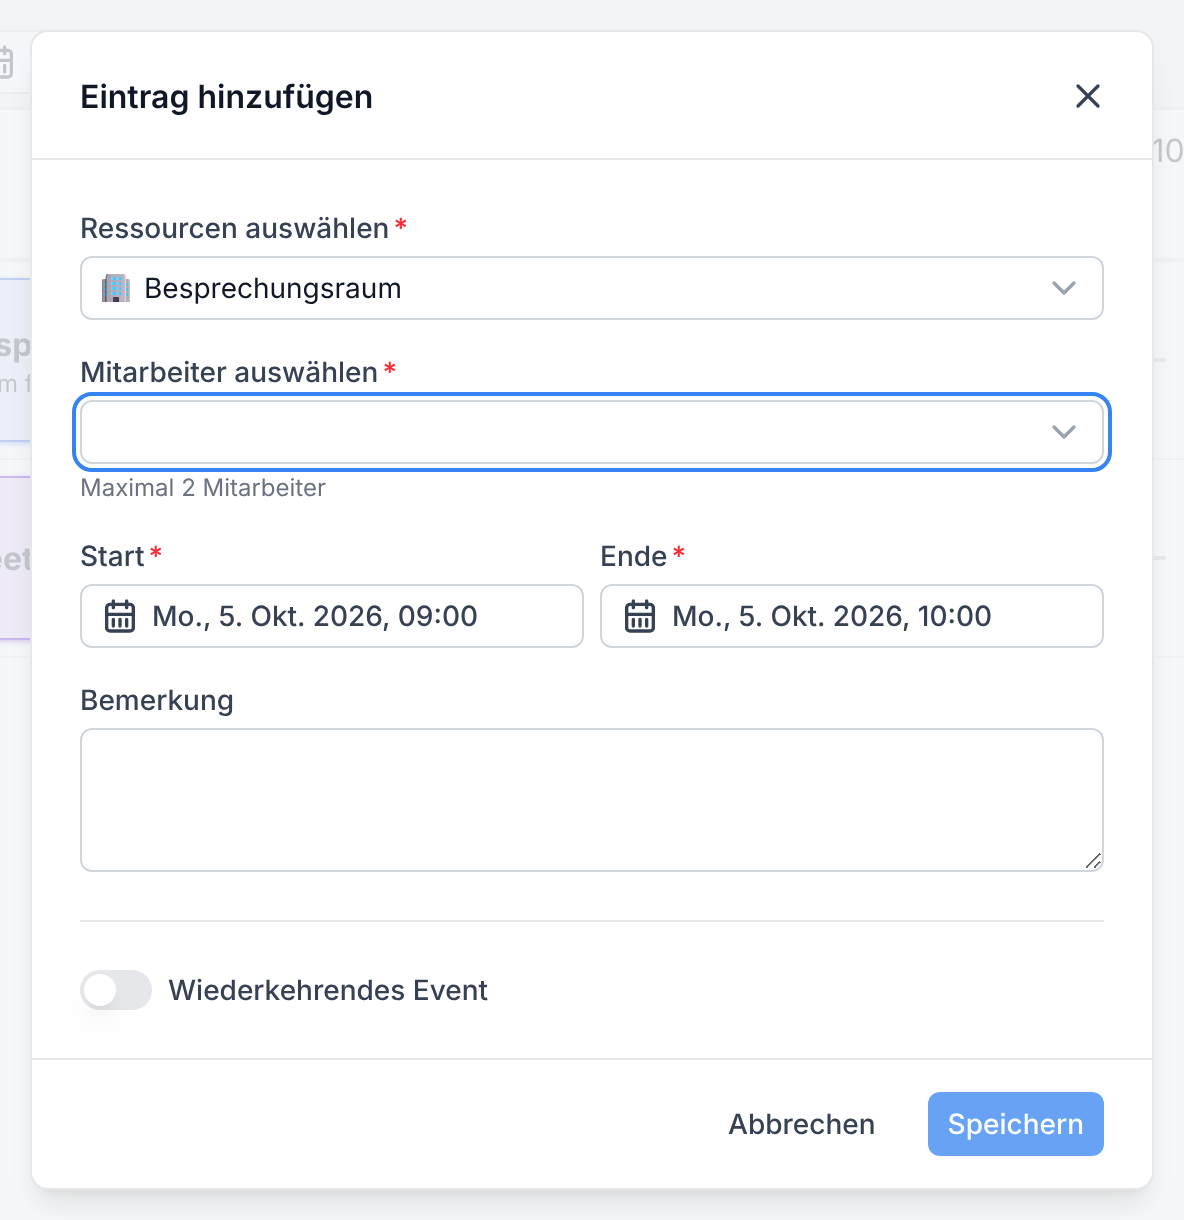The image size is (1184, 1220).
Task: Open calendar icon in Ende field
Action: point(640,616)
